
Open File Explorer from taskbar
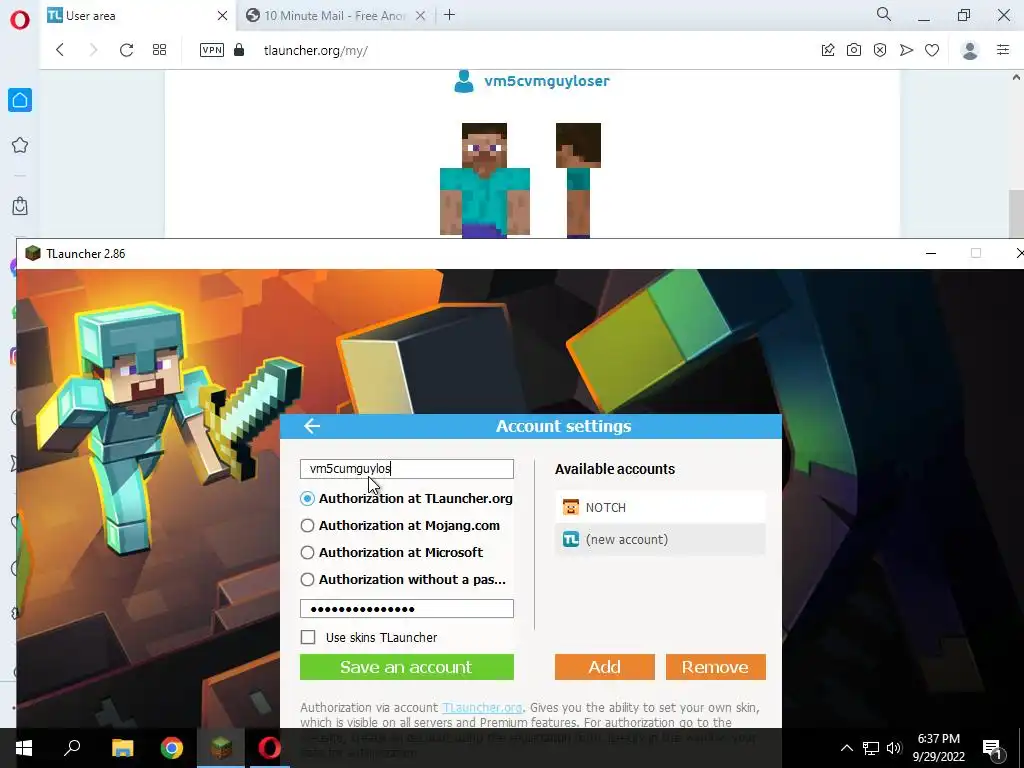pyautogui.click(x=122, y=748)
